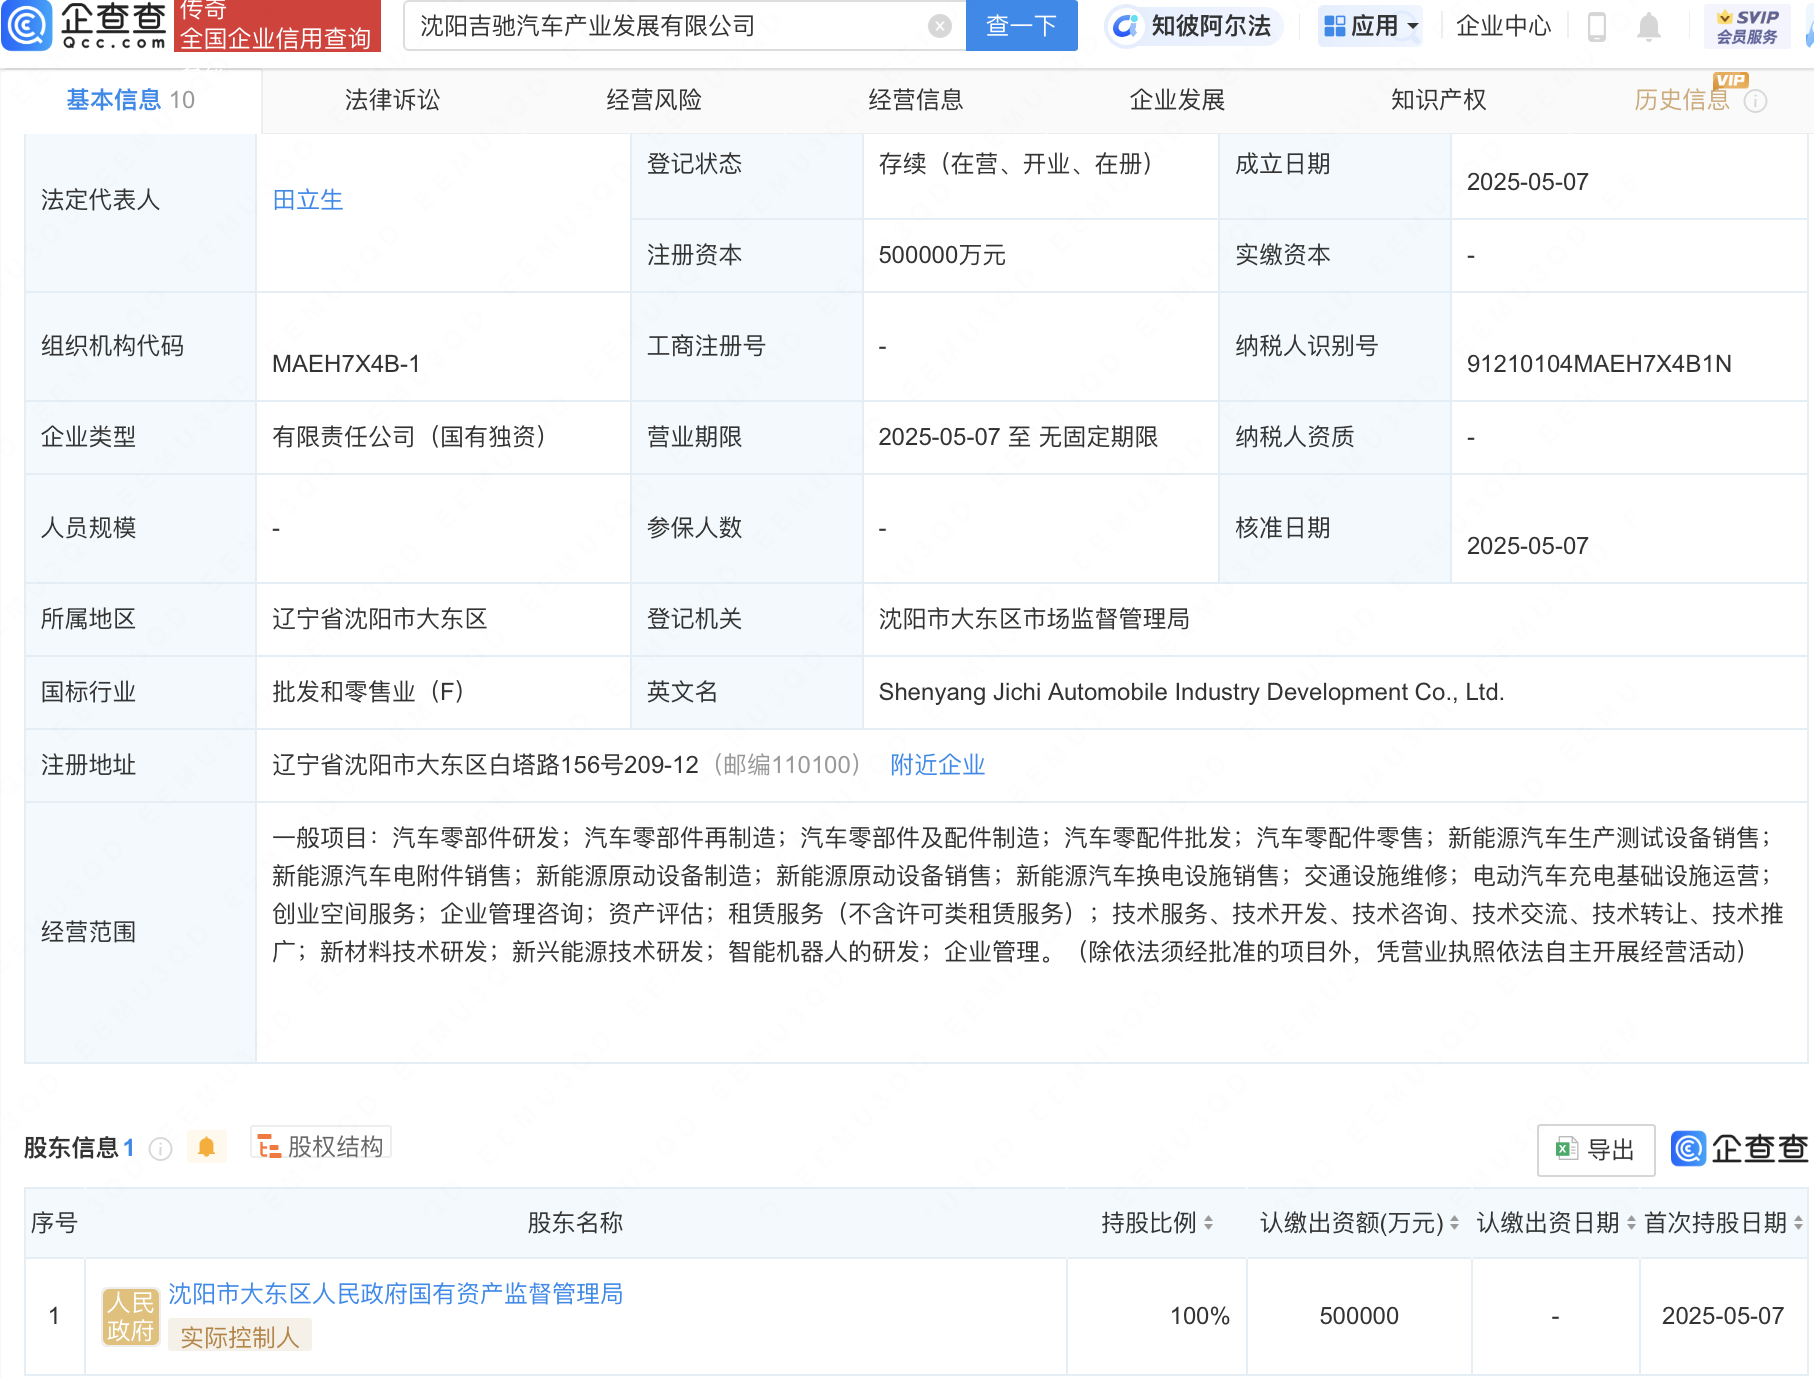Image resolution: width=1814 pixels, height=1378 pixels.
Task: Click the 人民政府 shareholder avatar icon
Action: click(130, 1316)
